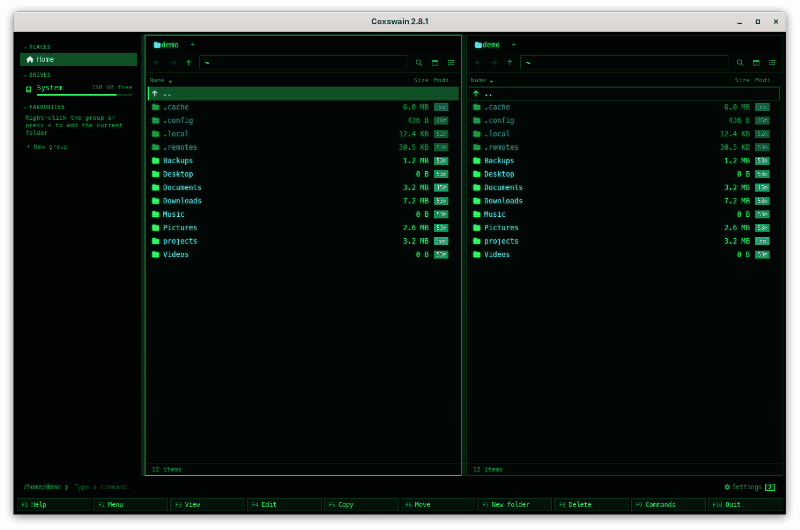The image size is (800, 530).
Task: Click F2 Menu button
Action: click(131, 505)
